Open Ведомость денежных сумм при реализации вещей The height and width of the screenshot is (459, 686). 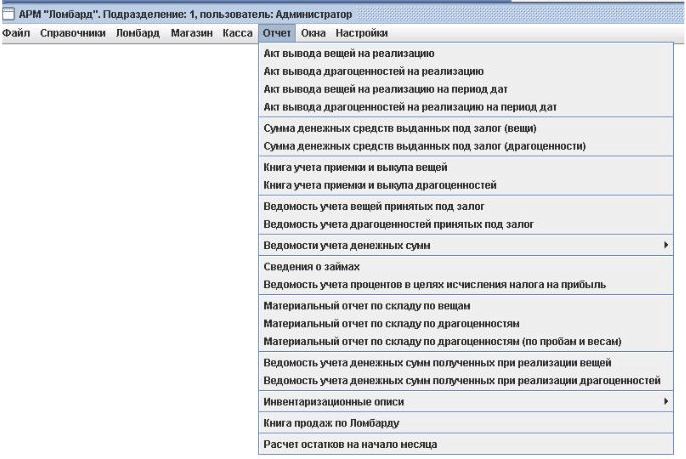click(x=466, y=363)
